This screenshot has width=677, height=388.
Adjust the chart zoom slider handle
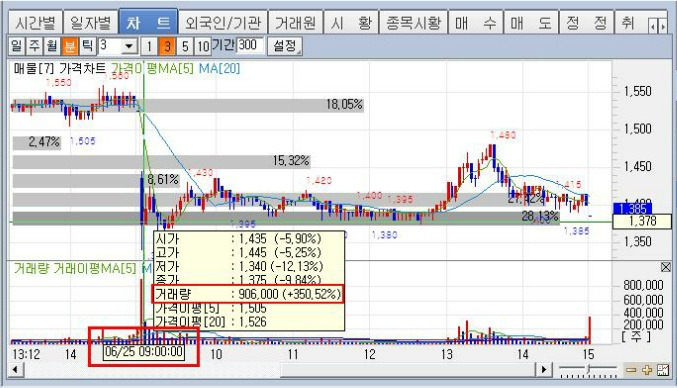pyautogui.click(x=588, y=369)
